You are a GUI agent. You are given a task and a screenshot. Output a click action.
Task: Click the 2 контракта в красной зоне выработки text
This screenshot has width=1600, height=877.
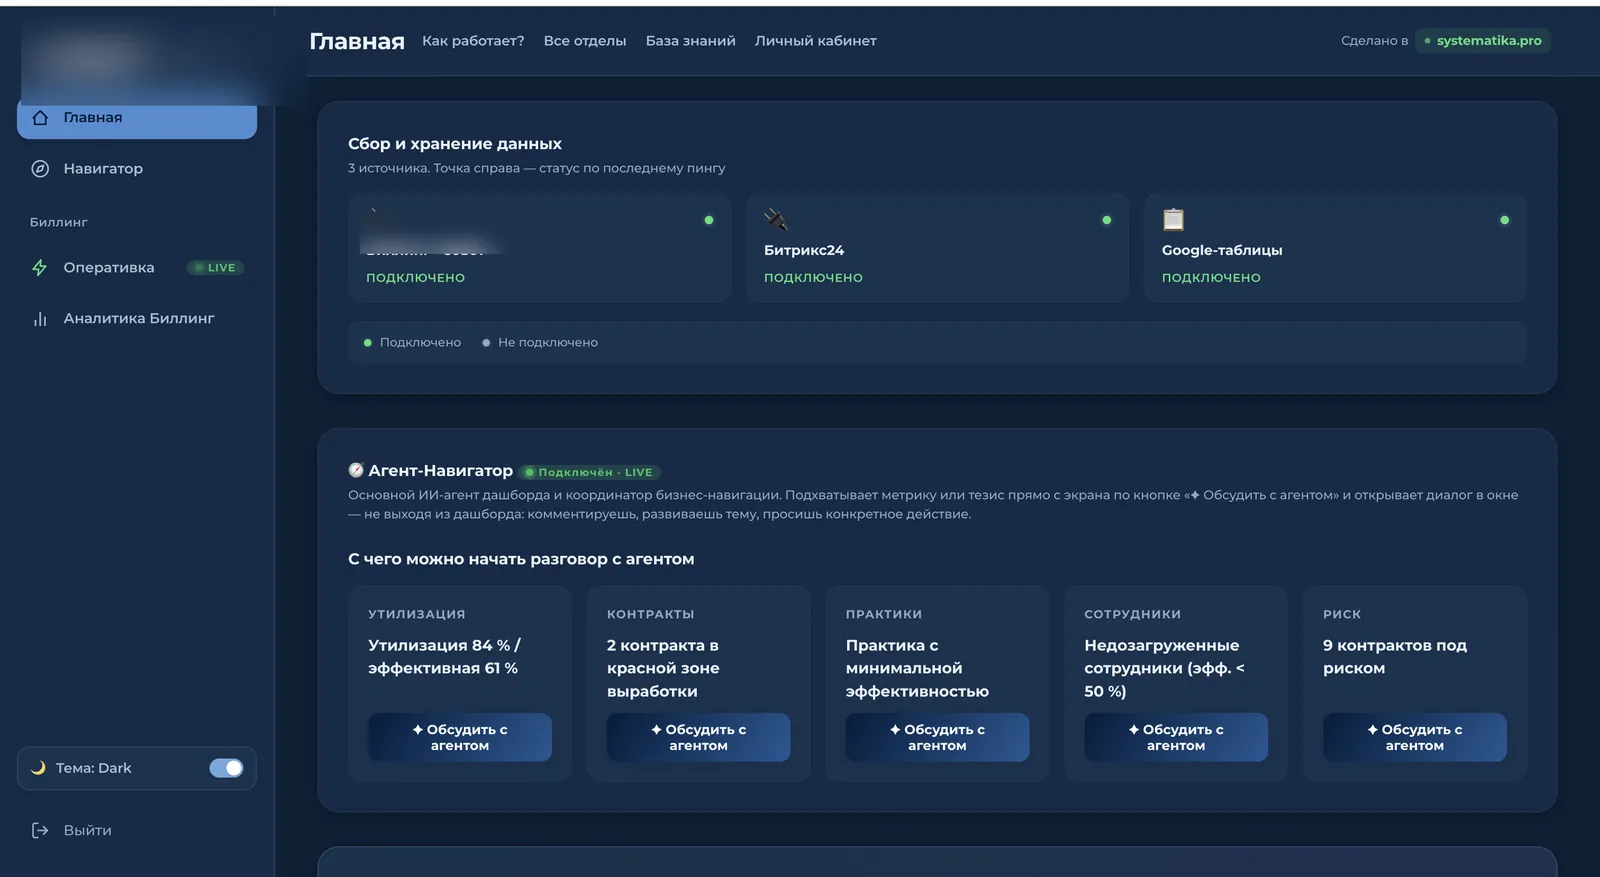point(663,668)
